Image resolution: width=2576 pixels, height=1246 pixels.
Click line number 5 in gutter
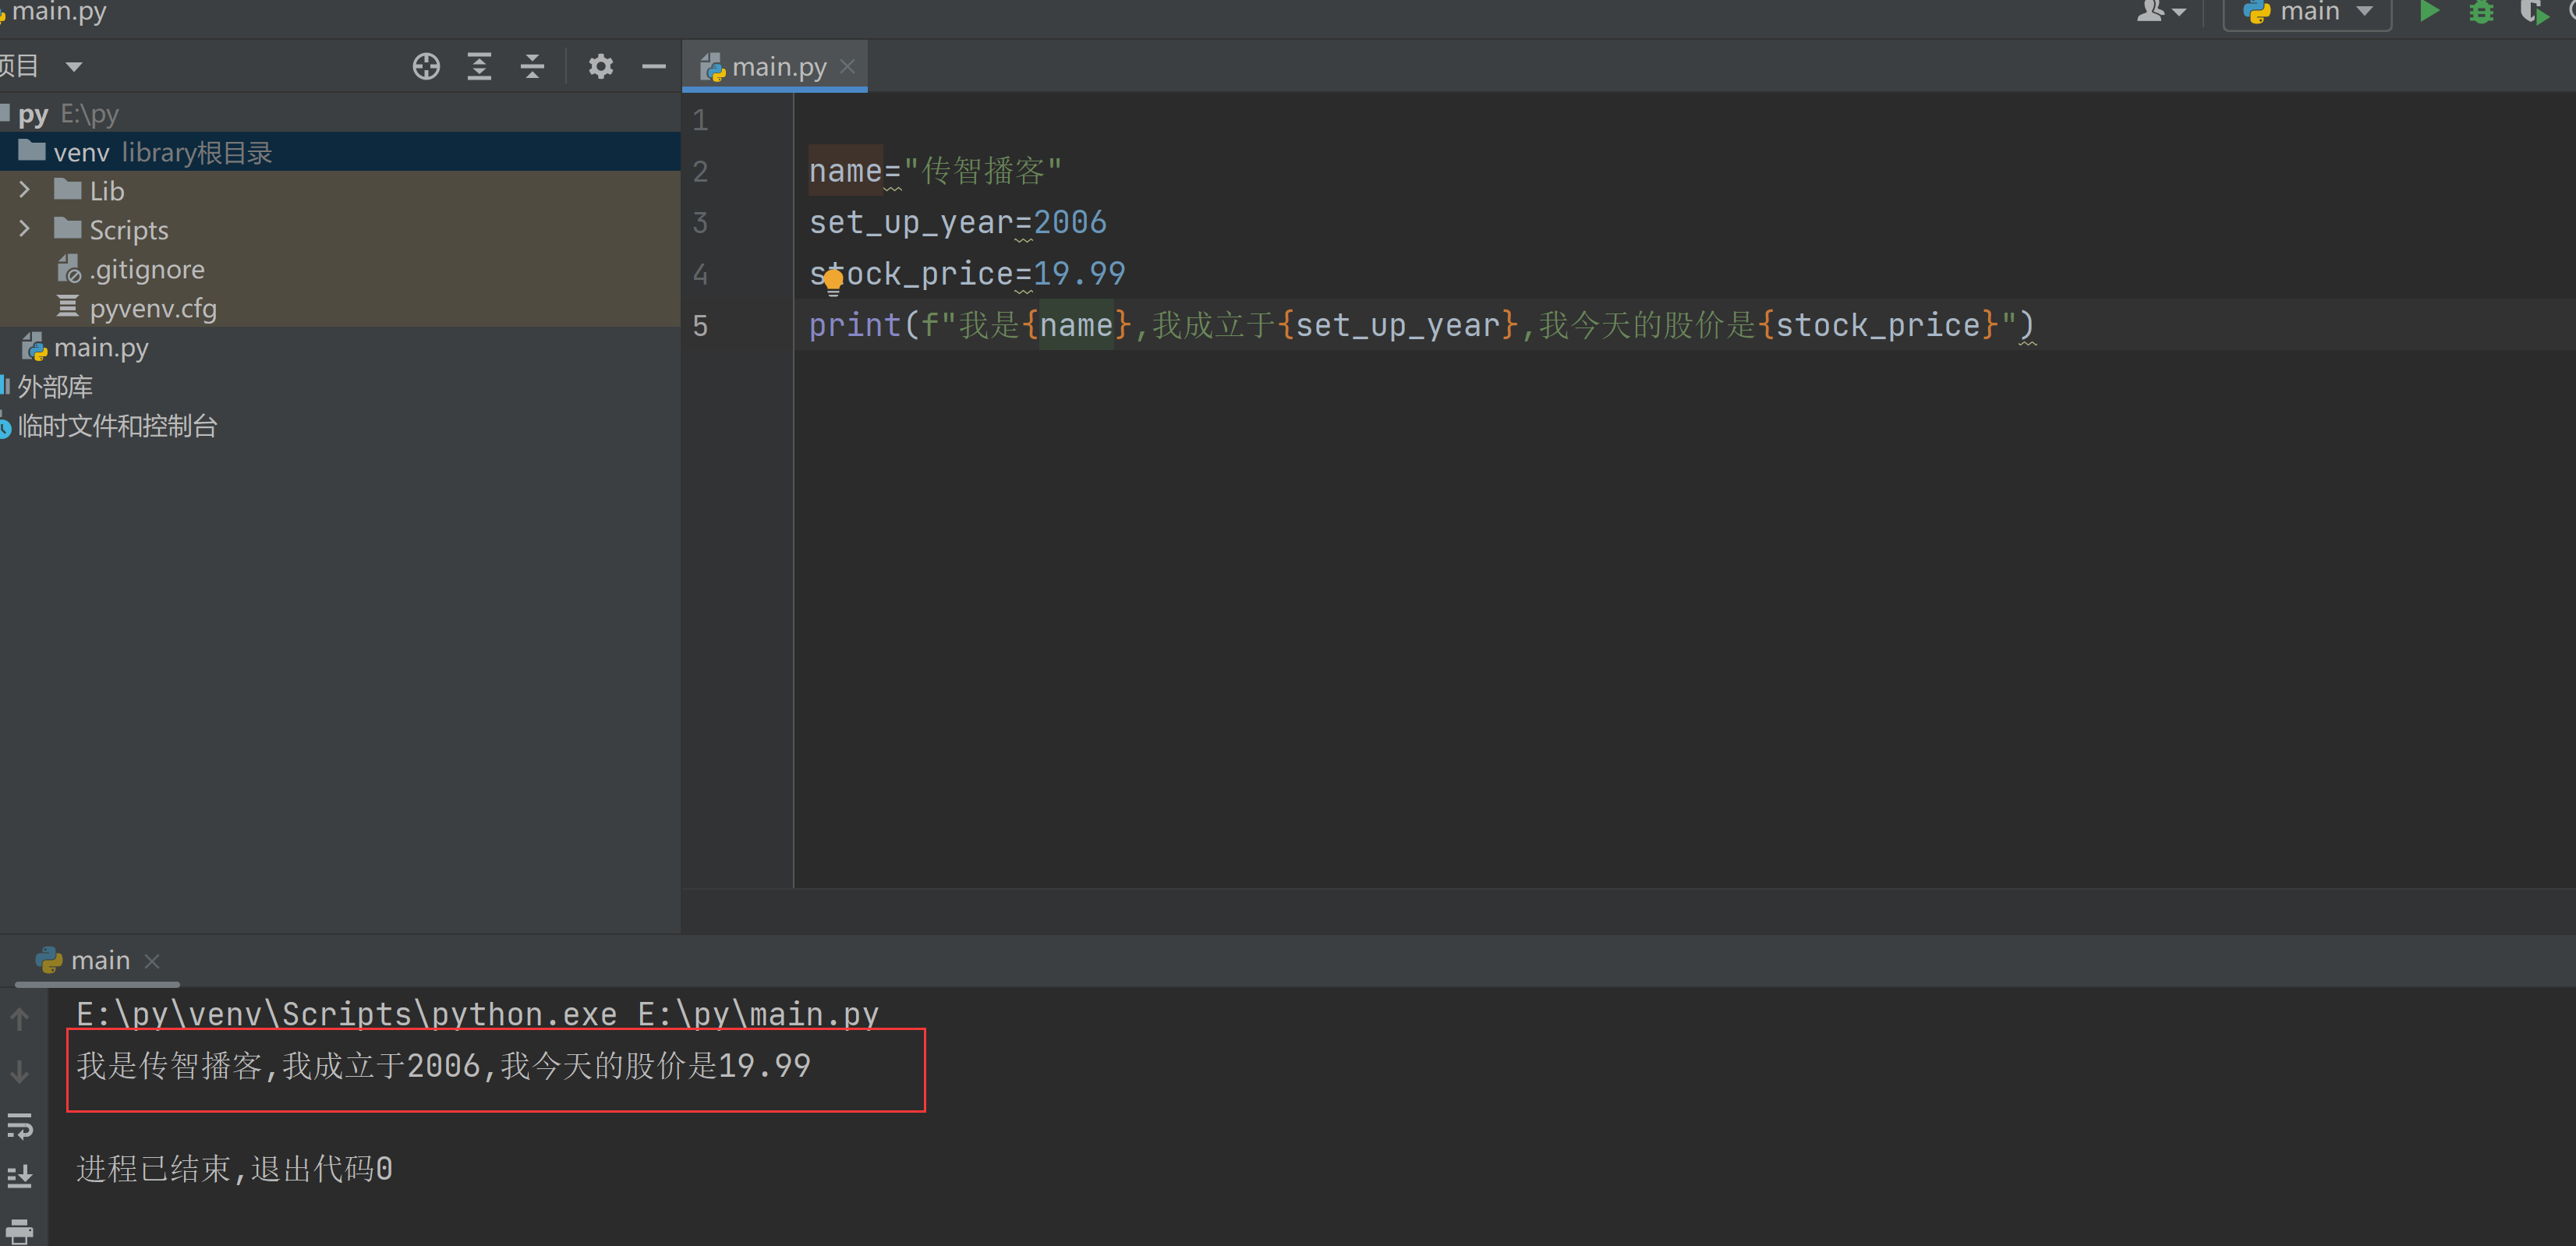pyautogui.click(x=700, y=325)
